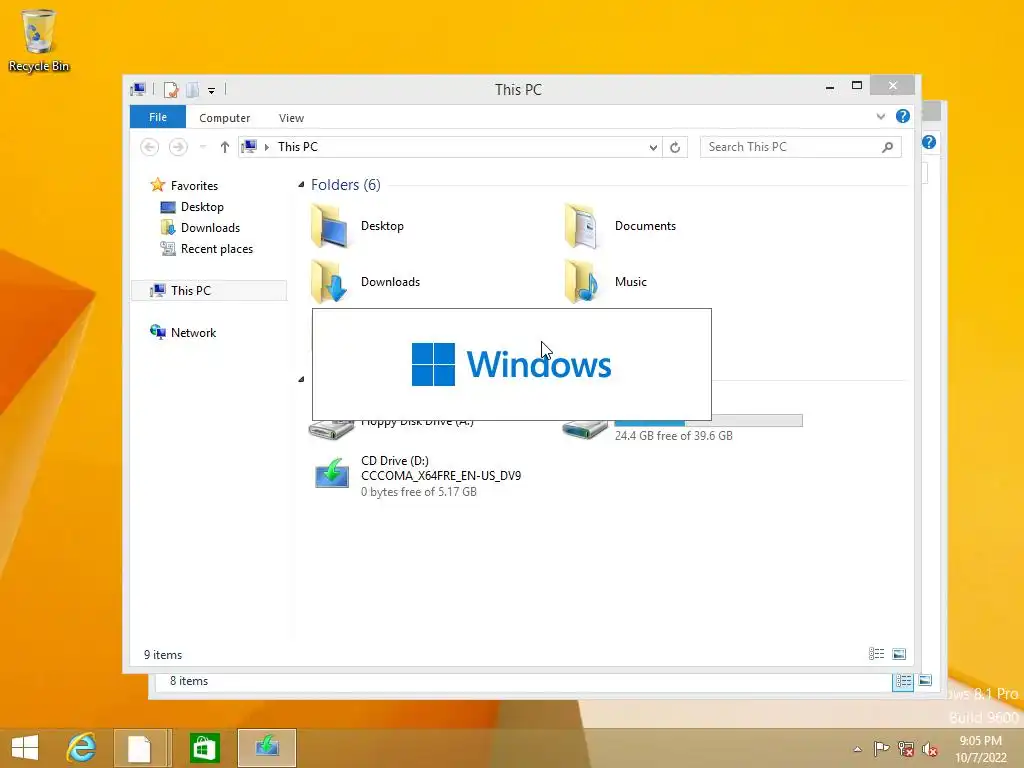Open the recent locations dropdown arrow
The height and width of the screenshot is (768, 1024).
(203, 147)
